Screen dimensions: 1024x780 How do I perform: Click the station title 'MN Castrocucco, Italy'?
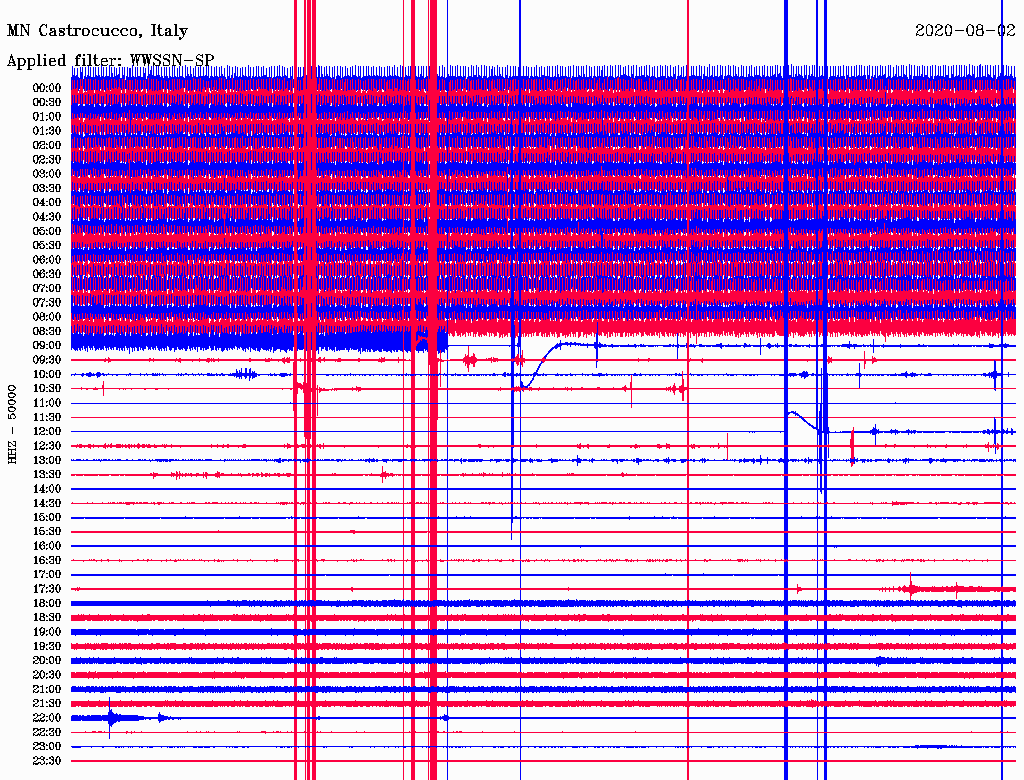[97, 31]
